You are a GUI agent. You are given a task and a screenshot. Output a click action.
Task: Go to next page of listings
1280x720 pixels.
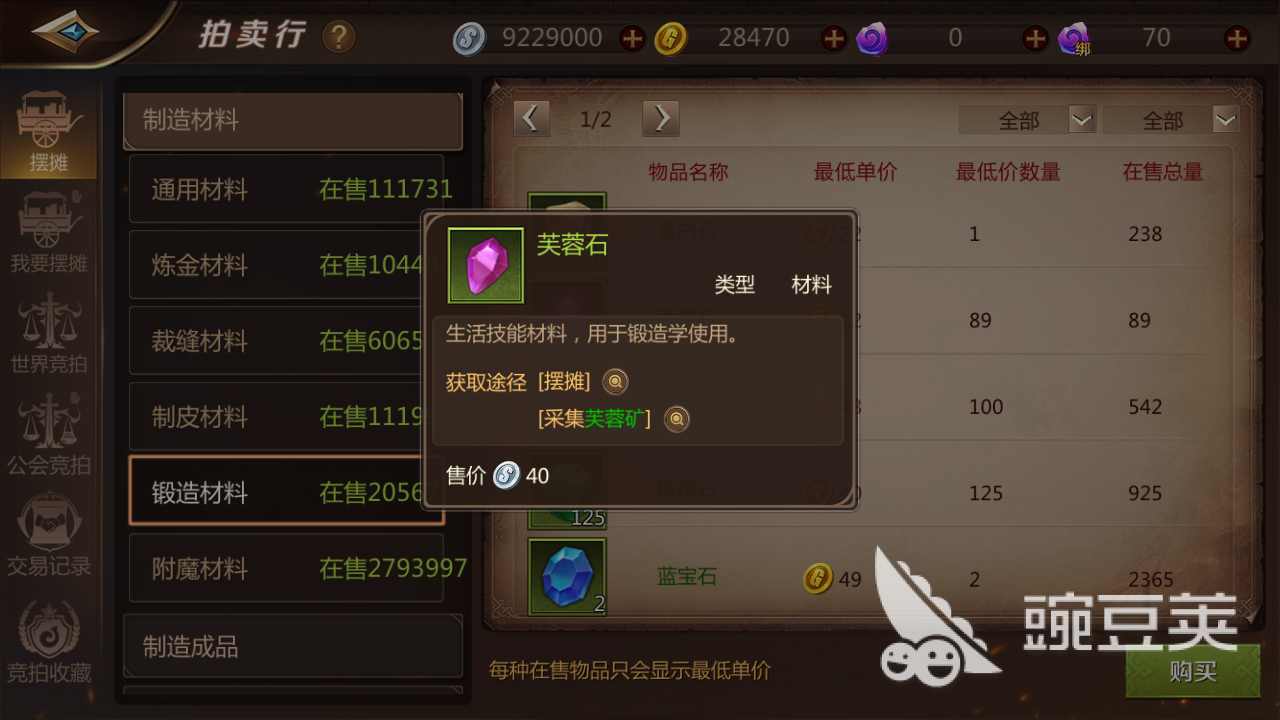(x=660, y=119)
